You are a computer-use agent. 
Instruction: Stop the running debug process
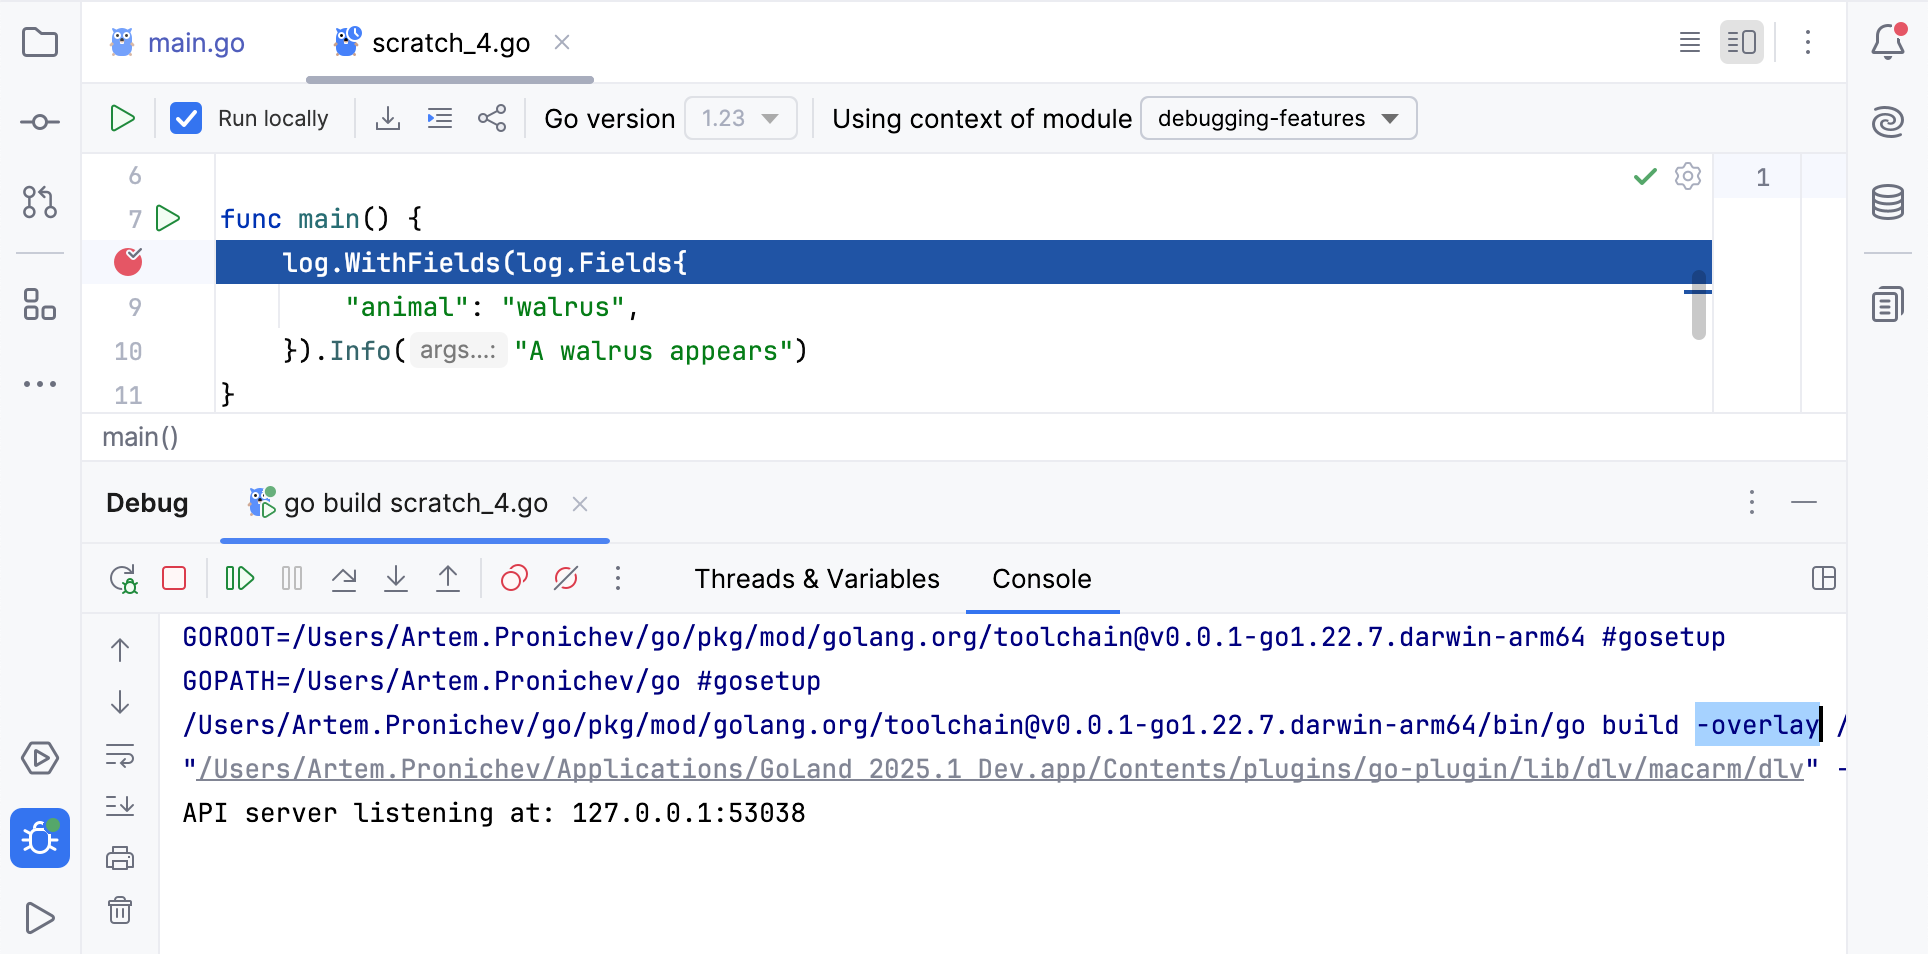(x=174, y=578)
